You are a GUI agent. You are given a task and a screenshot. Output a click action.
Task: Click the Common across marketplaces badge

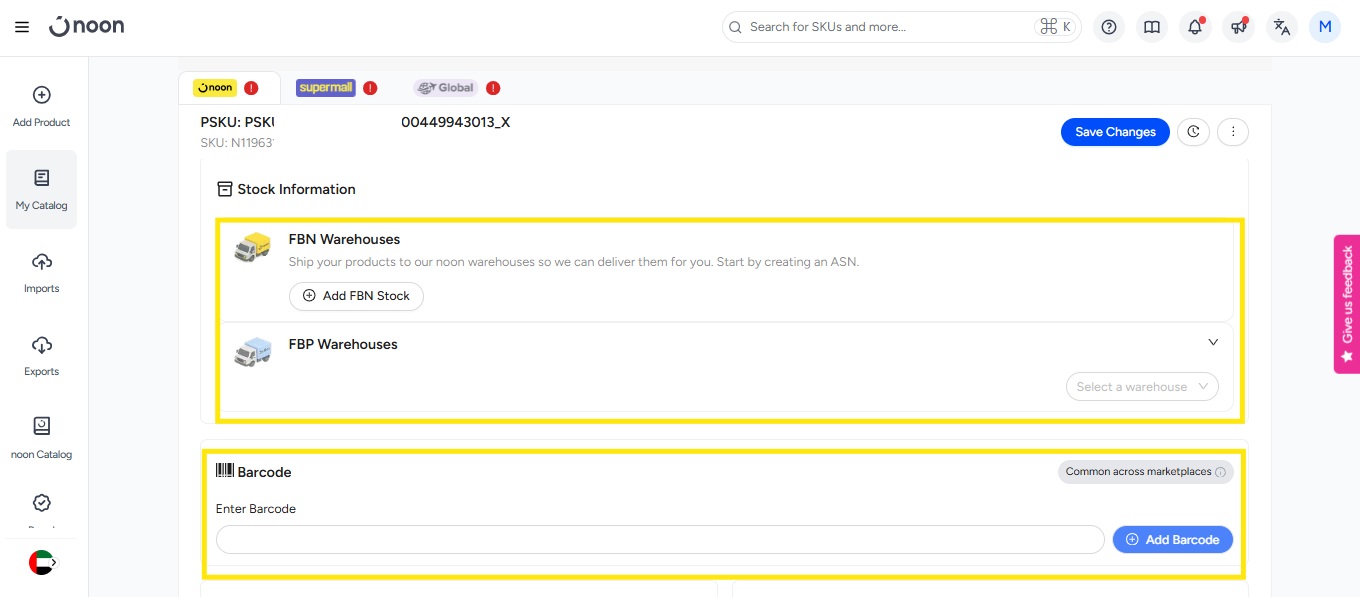[1145, 472]
